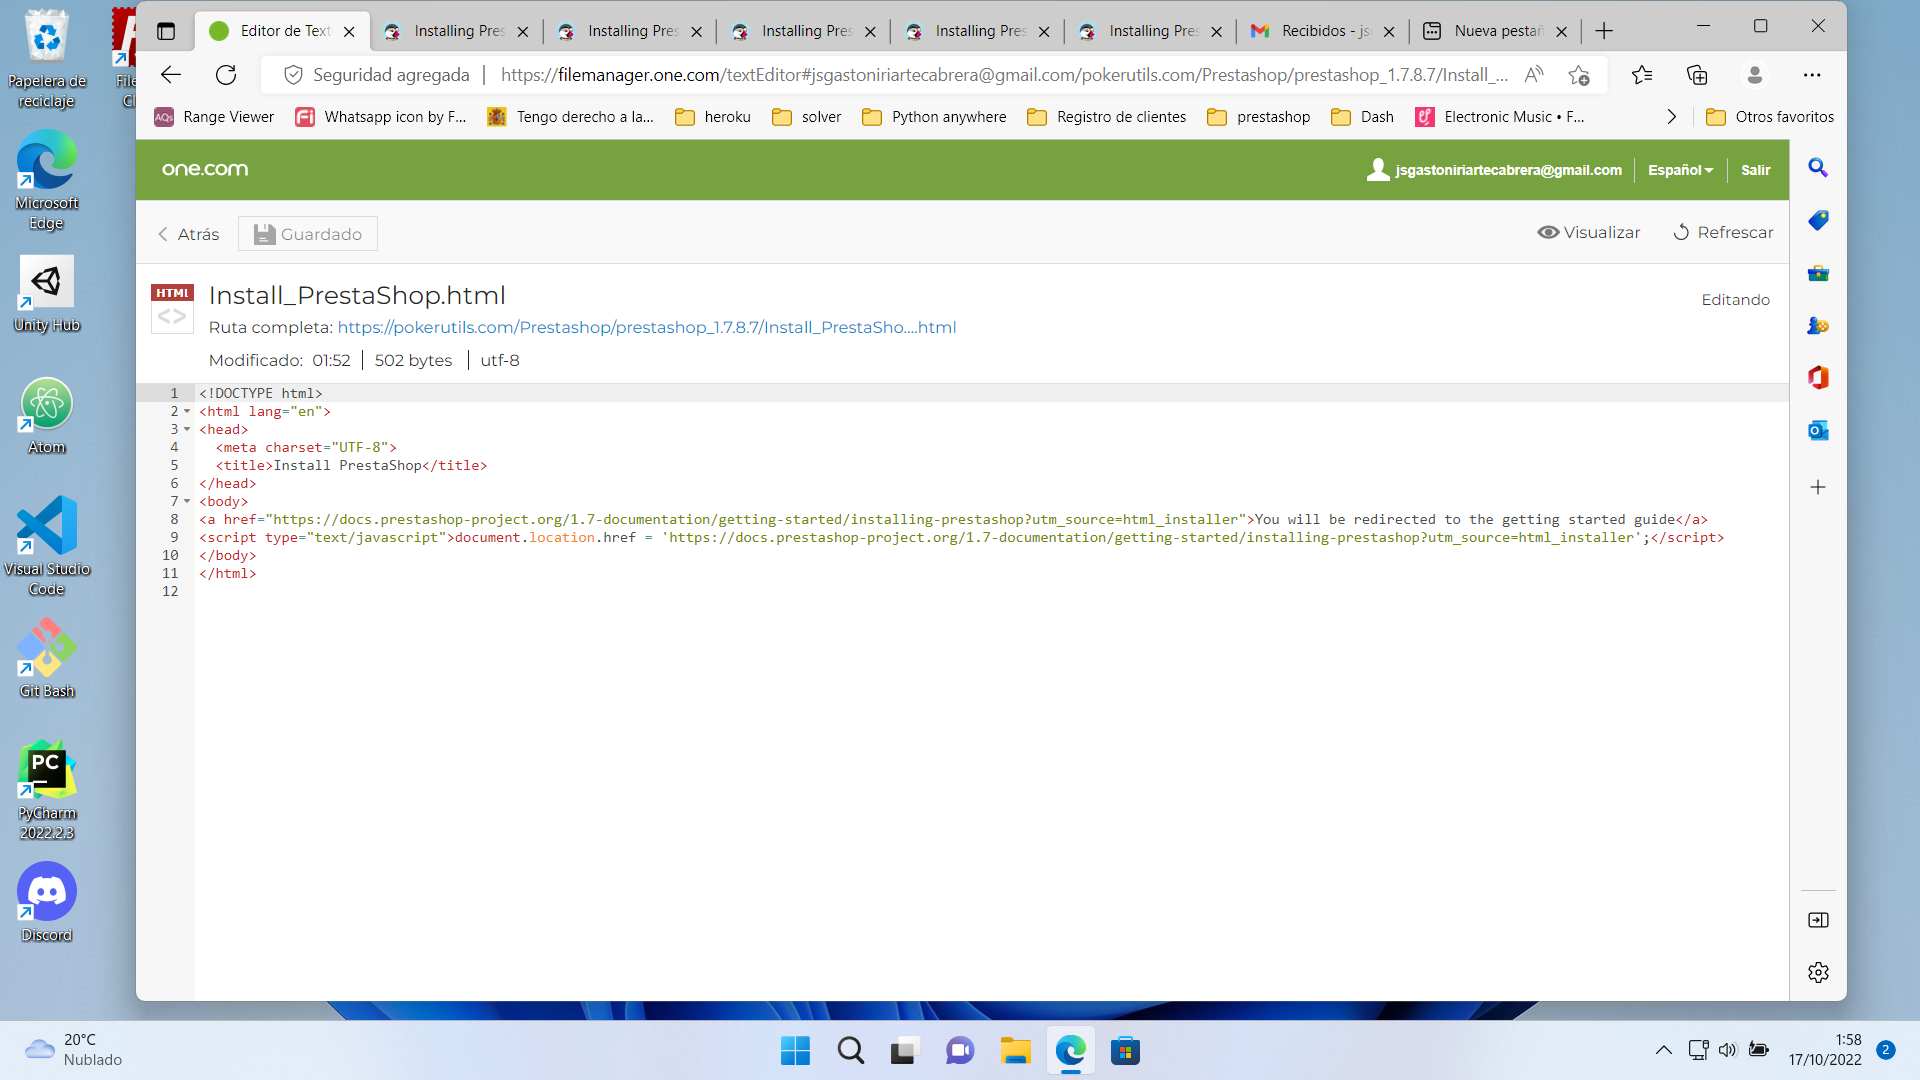Viewport: 1920px width, 1080px height.
Task: Open Edge sidebar settings gear
Action: pyautogui.click(x=1818, y=972)
